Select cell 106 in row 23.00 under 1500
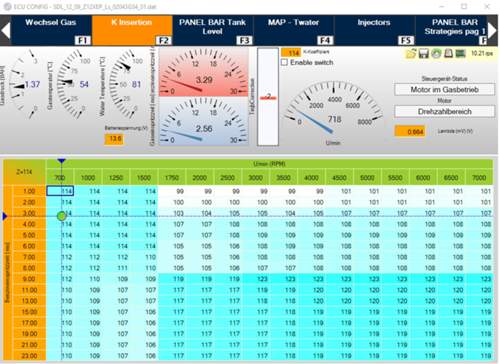Screen dimensions: 500x364 click(144, 356)
